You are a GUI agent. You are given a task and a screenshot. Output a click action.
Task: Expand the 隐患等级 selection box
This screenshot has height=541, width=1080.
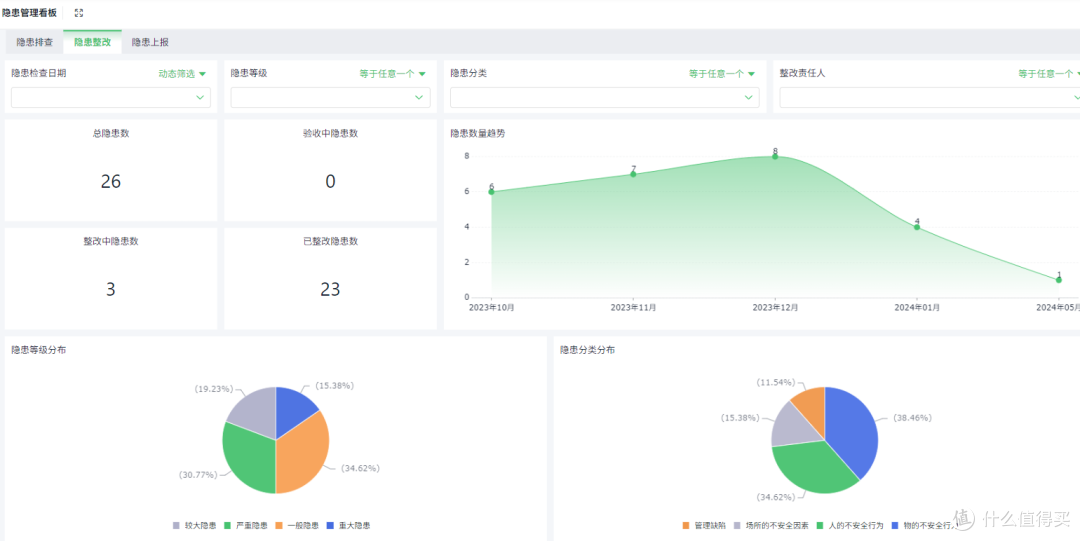pos(330,97)
